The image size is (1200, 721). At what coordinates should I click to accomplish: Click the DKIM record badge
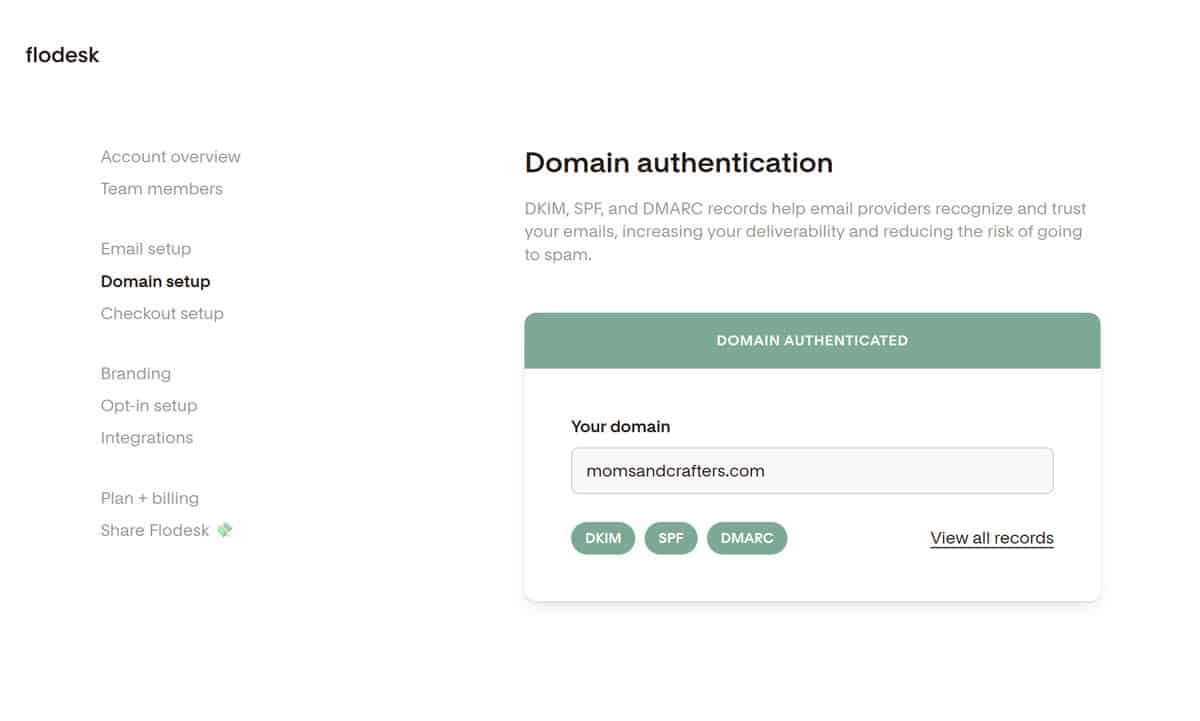603,538
